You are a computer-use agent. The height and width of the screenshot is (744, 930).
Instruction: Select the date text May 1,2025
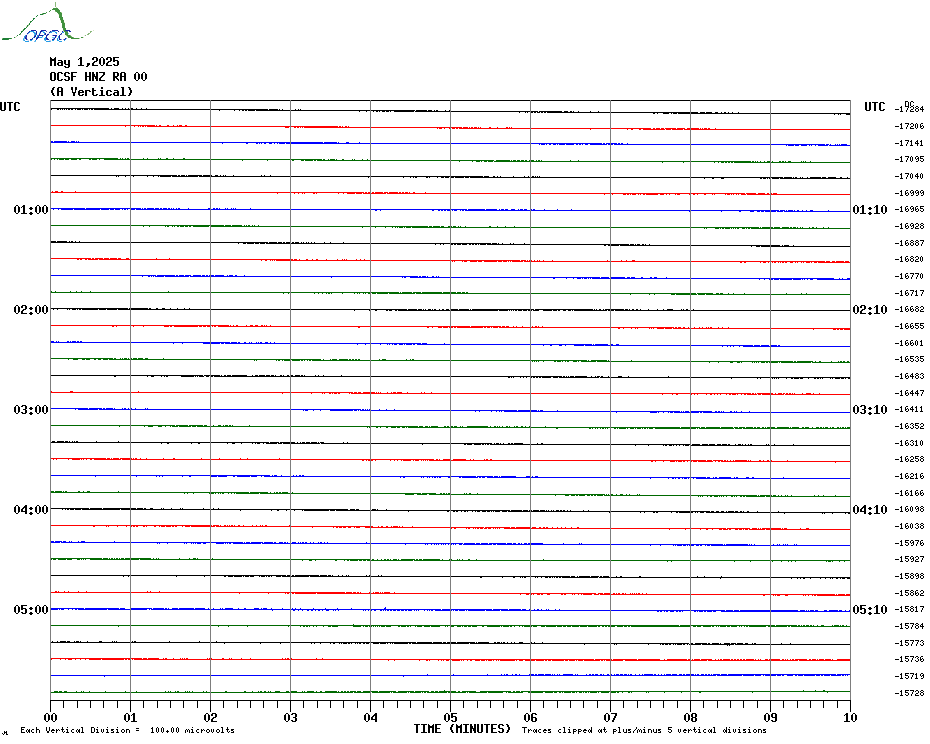84,62
